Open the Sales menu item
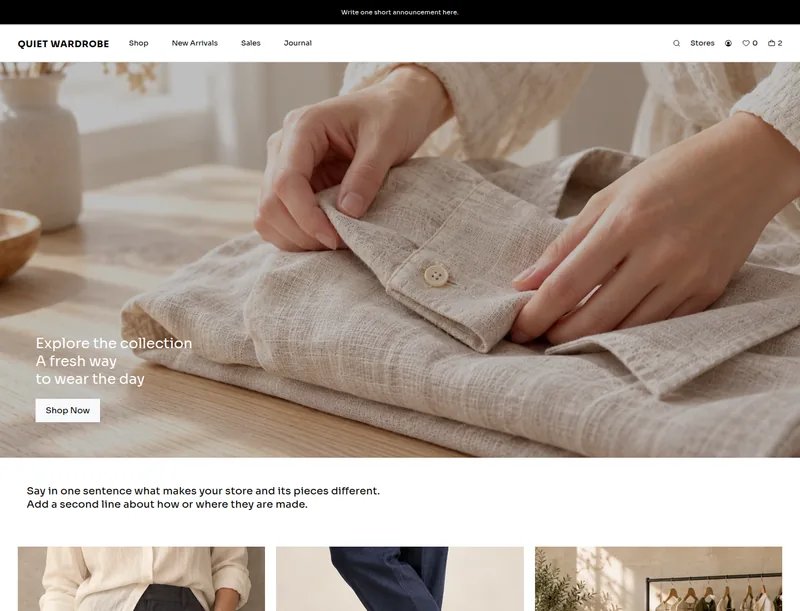Screen dimensions: 800x611 [x=251, y=43]
